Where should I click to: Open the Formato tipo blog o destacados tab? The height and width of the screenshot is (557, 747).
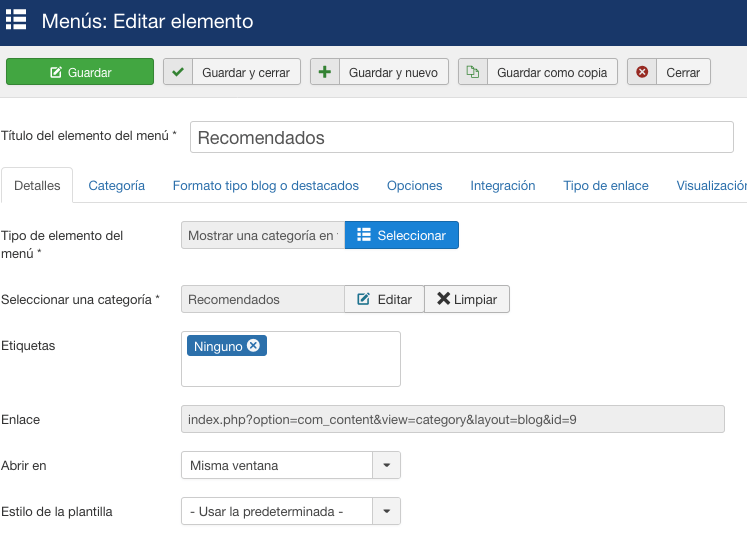pos(266,186)
